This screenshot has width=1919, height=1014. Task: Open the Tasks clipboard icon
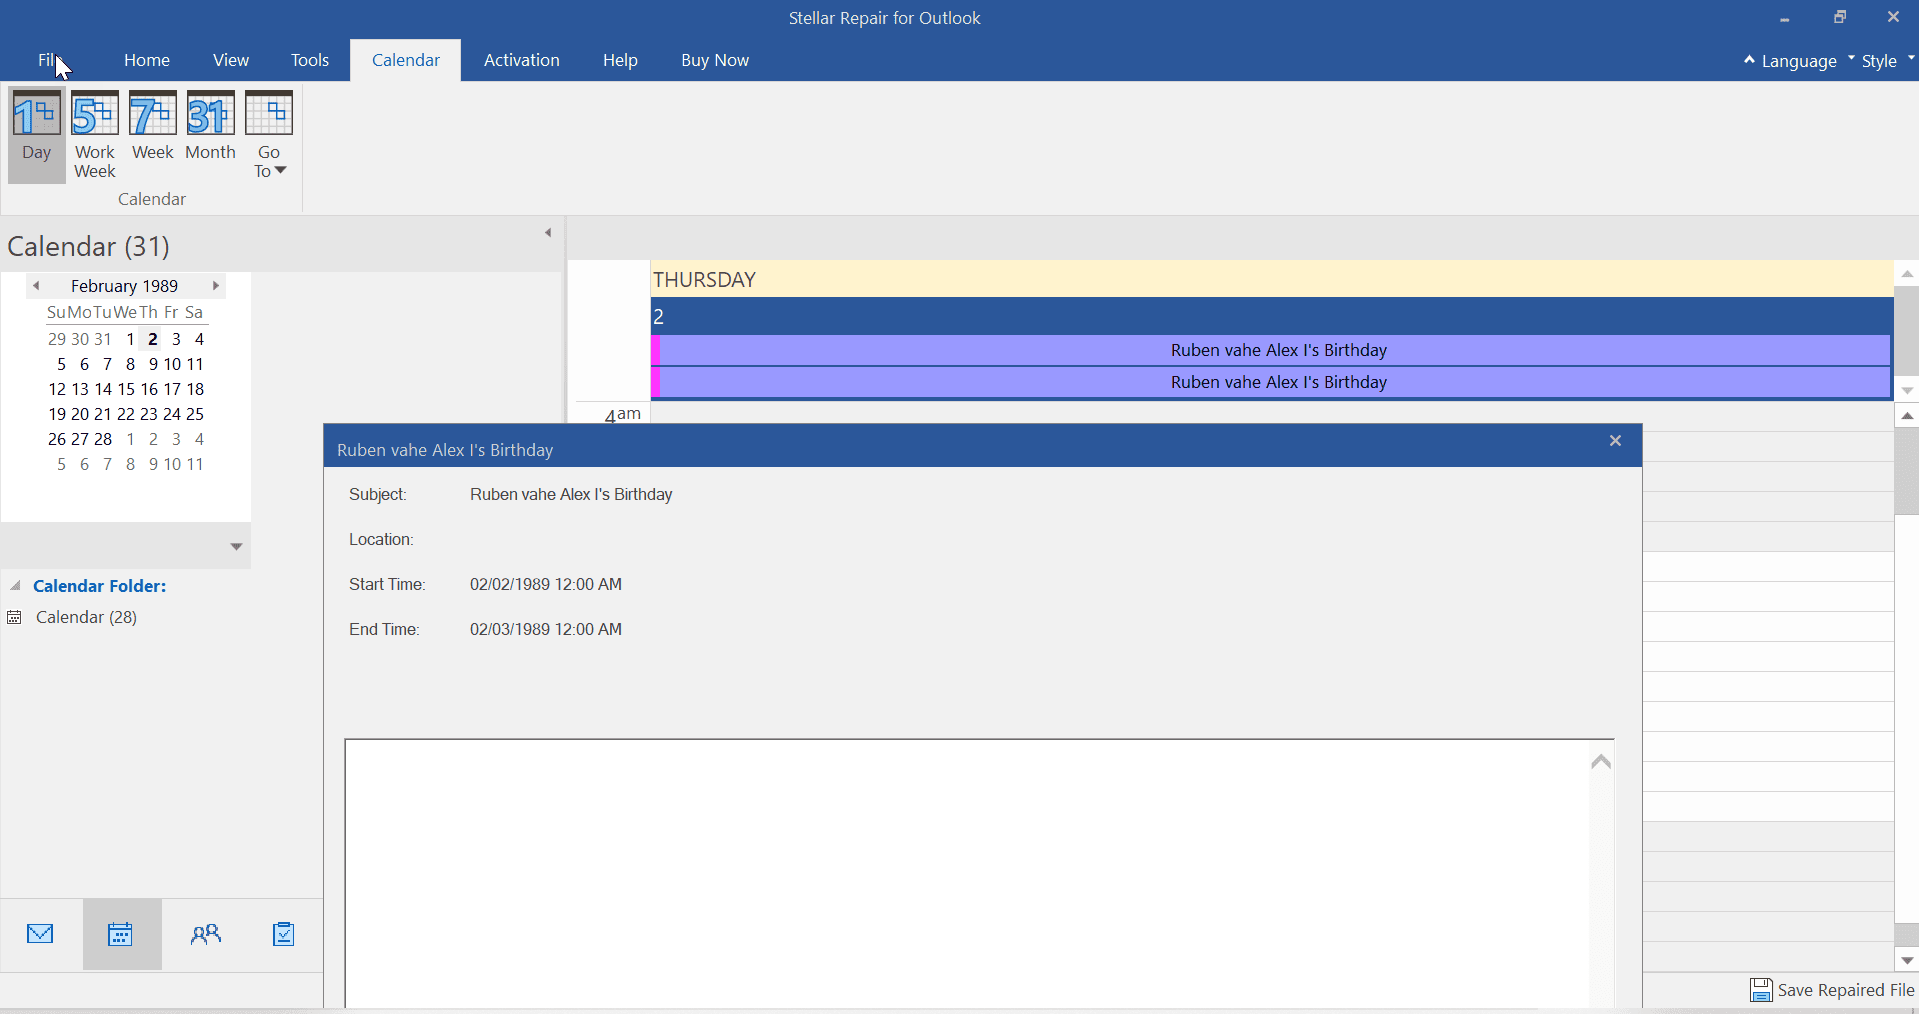tap(283, 934)
